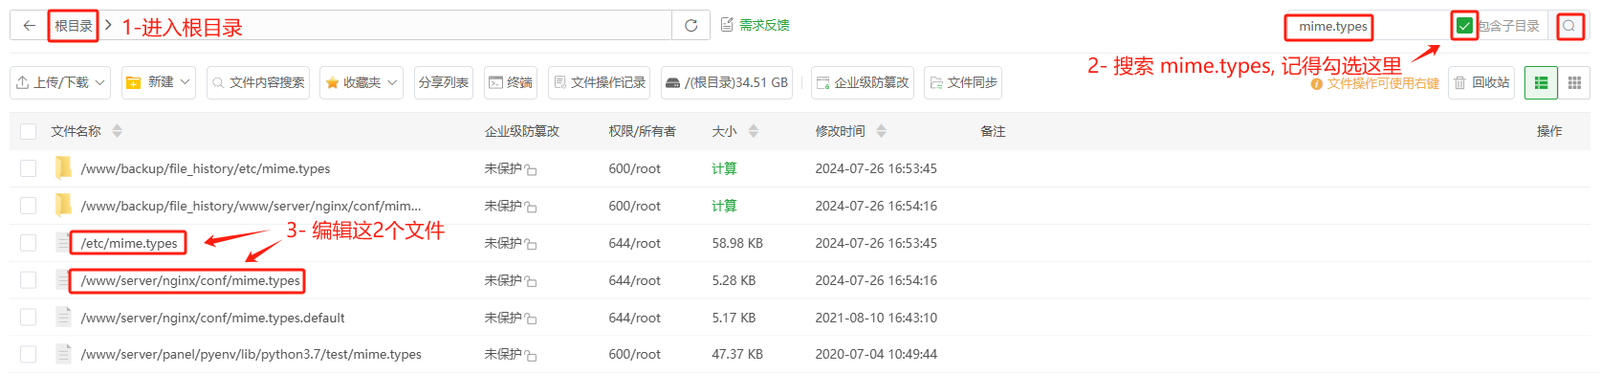Click lock icon for mime.types.default row

tap(531, 319)
